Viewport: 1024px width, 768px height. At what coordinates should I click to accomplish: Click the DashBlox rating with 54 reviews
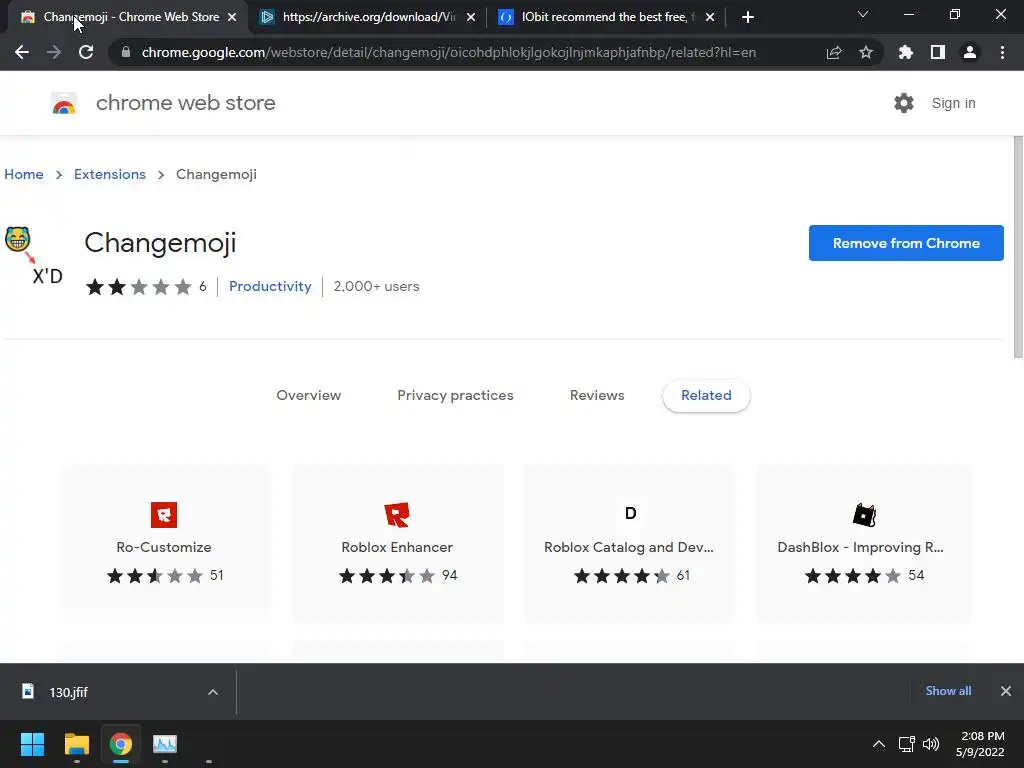pos(864,575)
